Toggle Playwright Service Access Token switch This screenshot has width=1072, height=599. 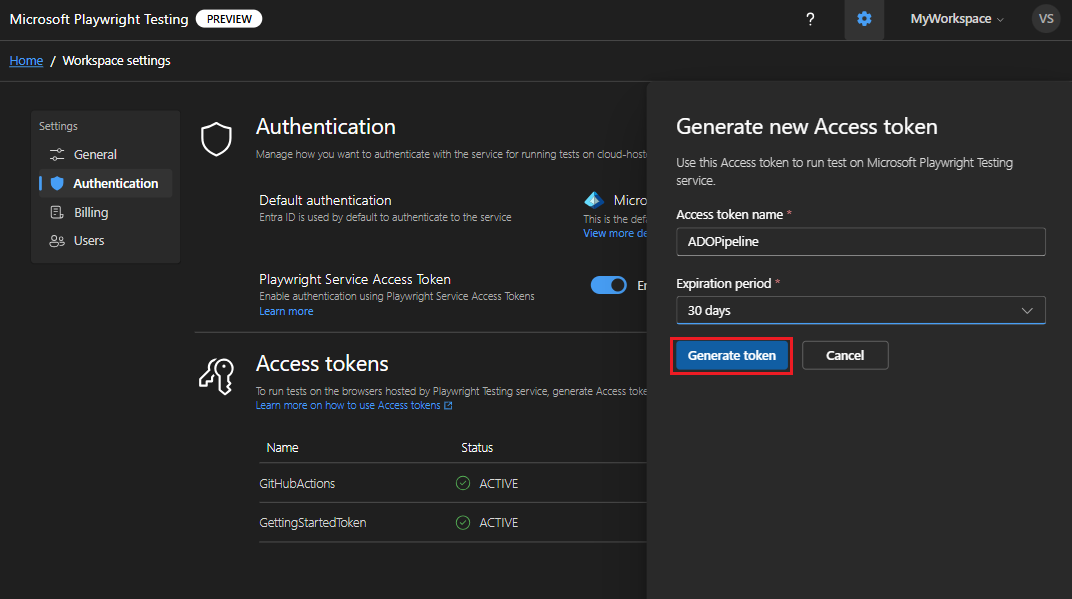[609, 286]
